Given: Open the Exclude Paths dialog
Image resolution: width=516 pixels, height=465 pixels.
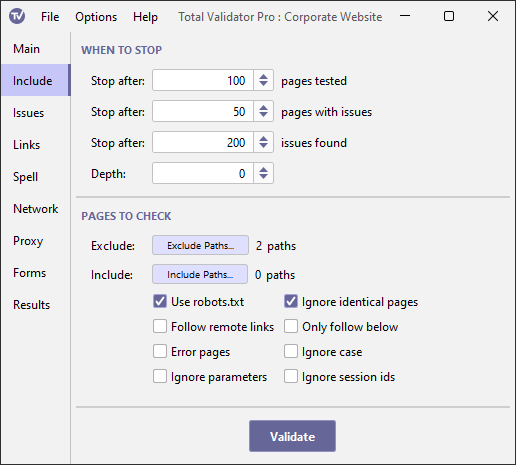Looking at the screenshot, I should (200, 245).
